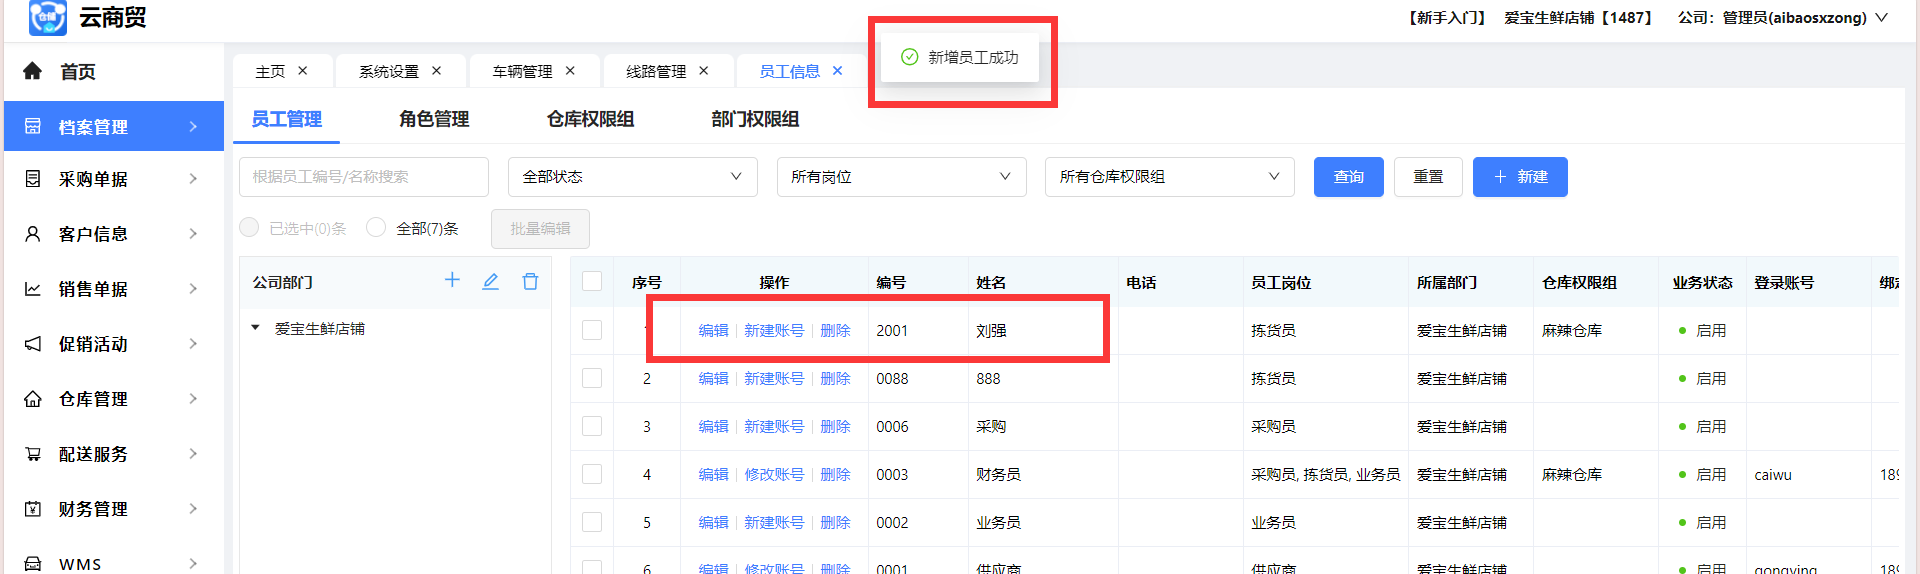1920x574 pixels.
Task: Close the 系统设置 tab
Action: 436,71
